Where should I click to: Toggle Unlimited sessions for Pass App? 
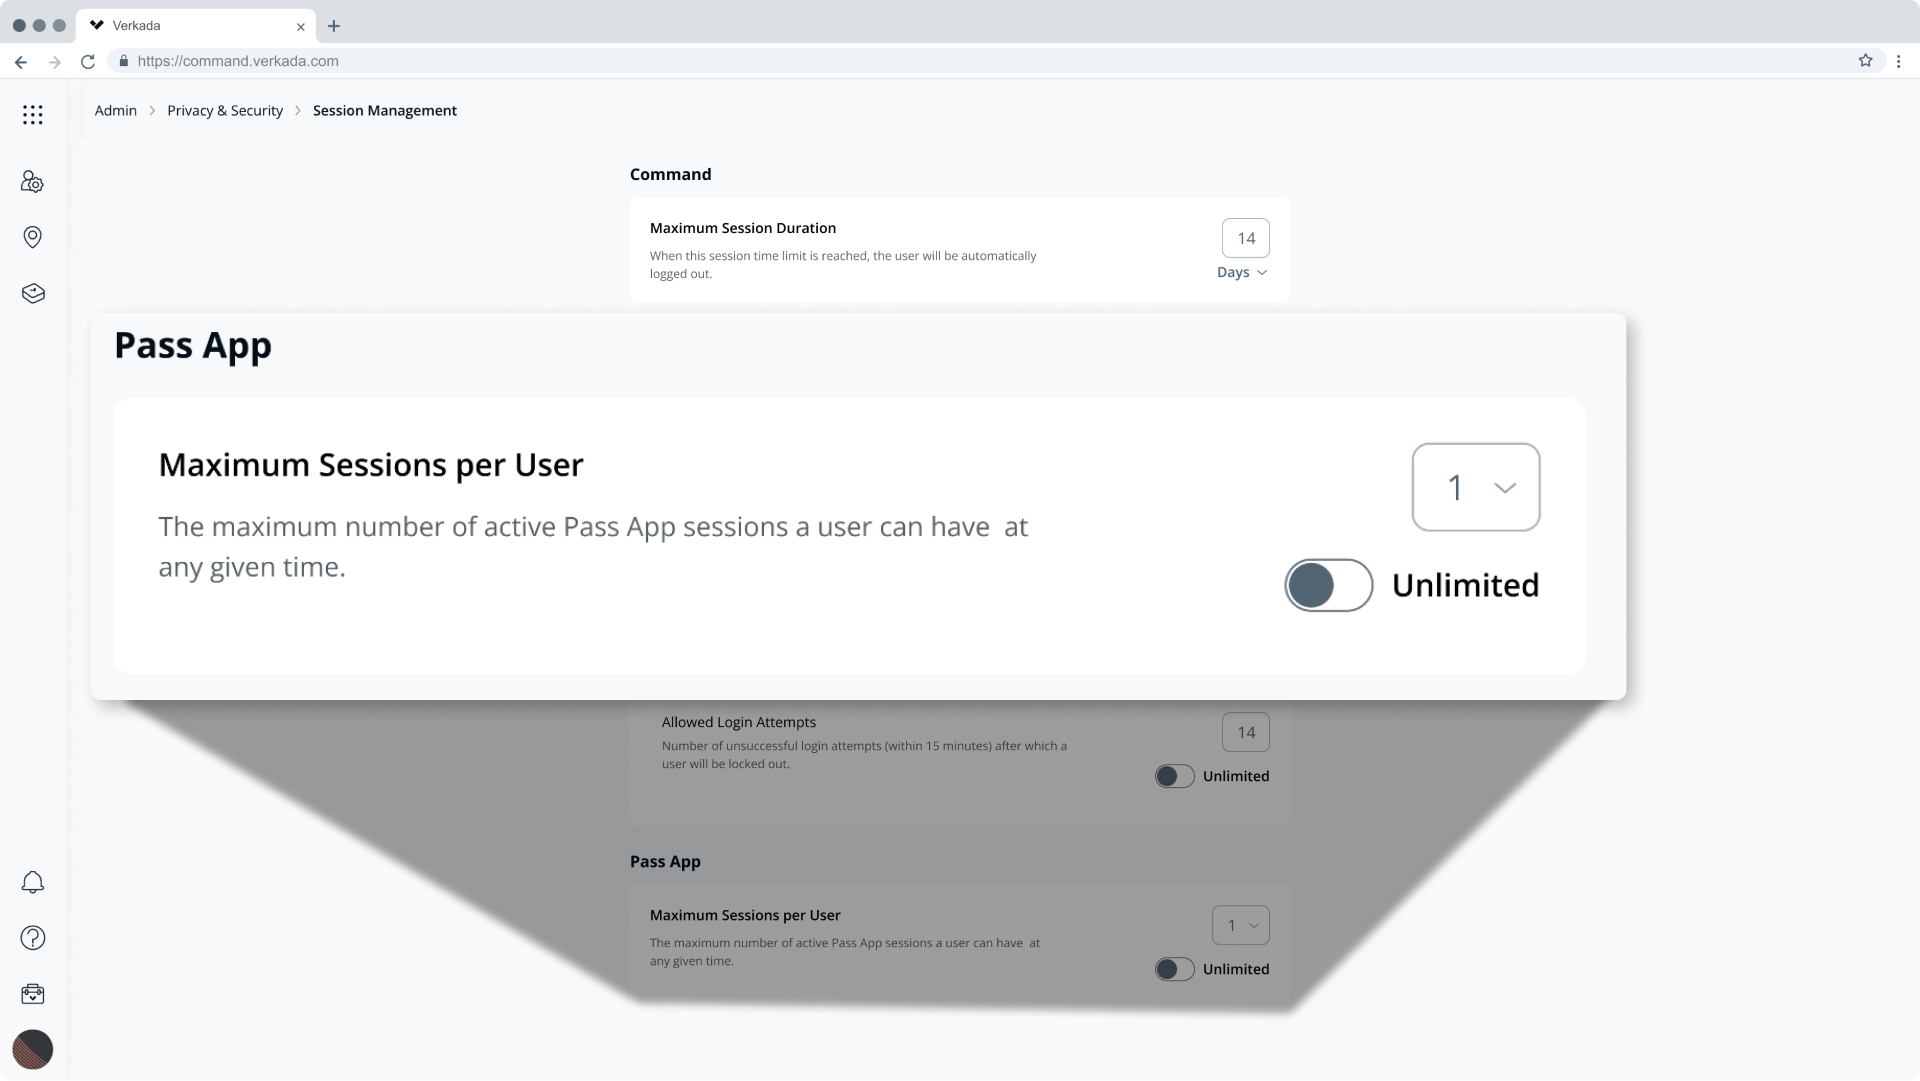1328,584
